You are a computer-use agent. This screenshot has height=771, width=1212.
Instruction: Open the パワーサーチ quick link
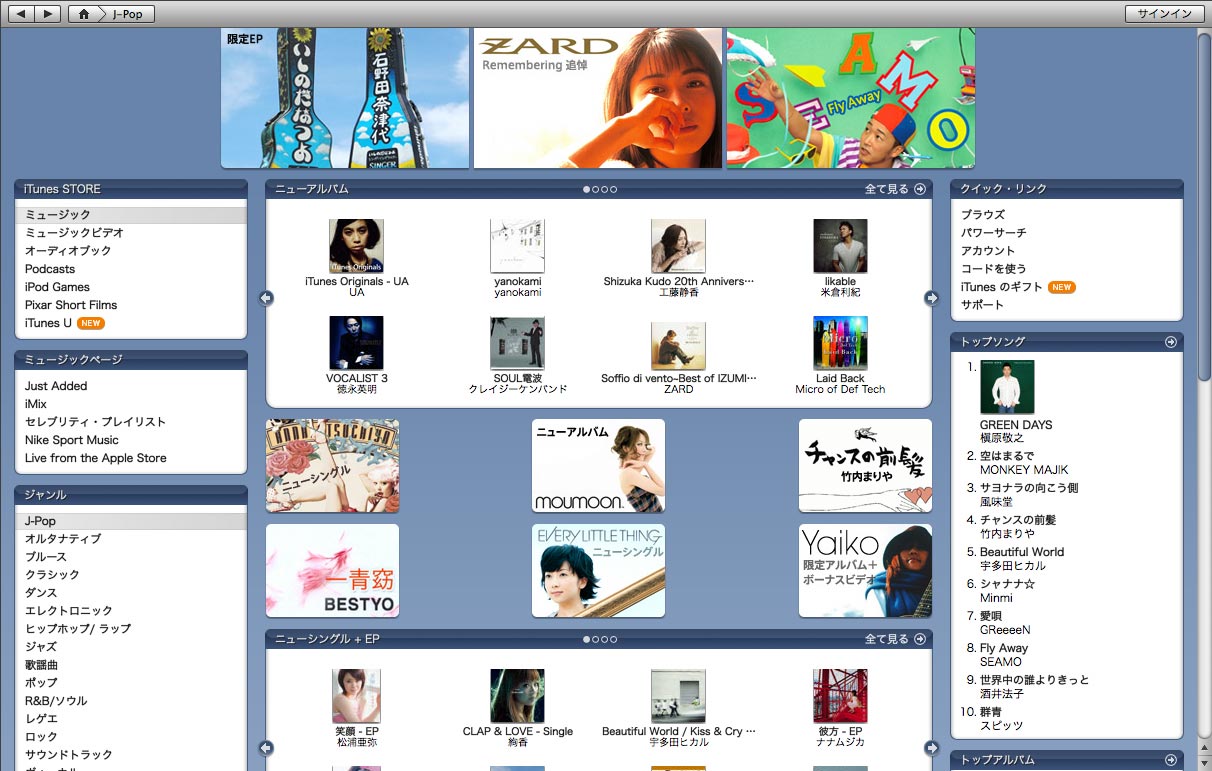[993, 233]
